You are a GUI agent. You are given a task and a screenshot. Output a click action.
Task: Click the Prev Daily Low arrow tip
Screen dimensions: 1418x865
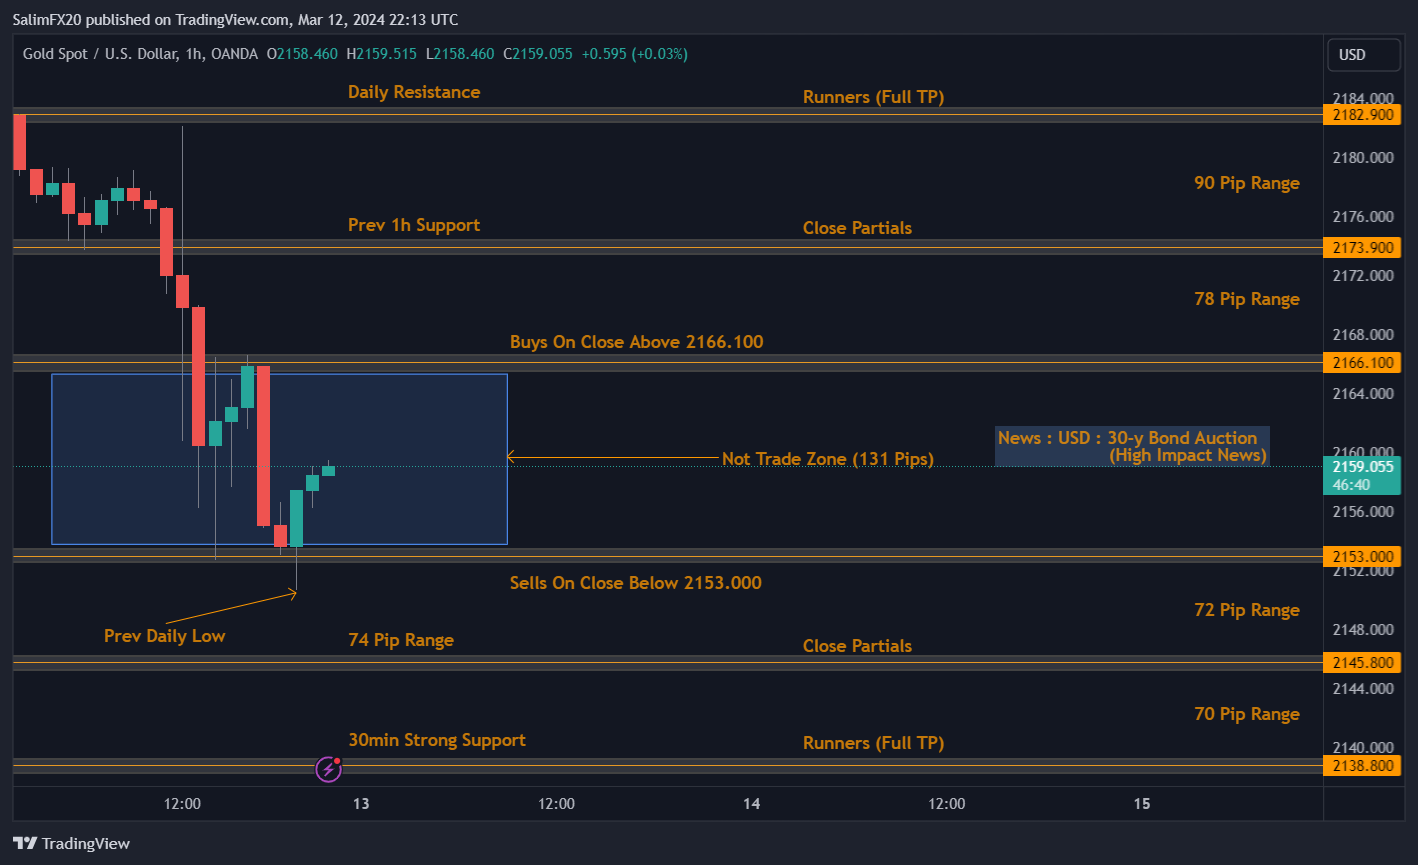(x=294, y=594)
